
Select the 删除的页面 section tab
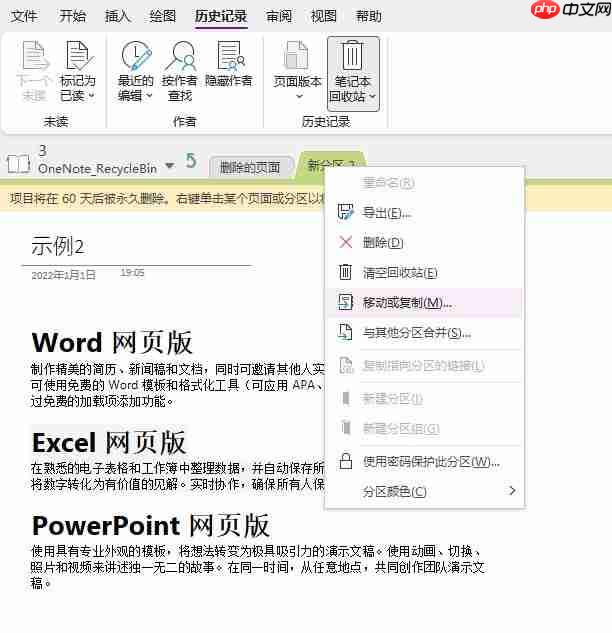pyautogui.click(x=250, y=167)
